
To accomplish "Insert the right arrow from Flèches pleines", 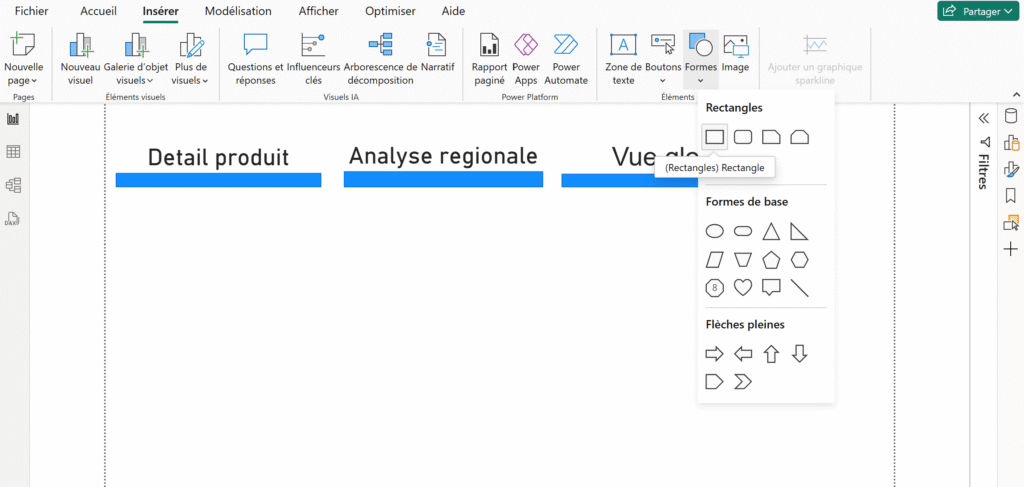I will click(x=715, y=354).
